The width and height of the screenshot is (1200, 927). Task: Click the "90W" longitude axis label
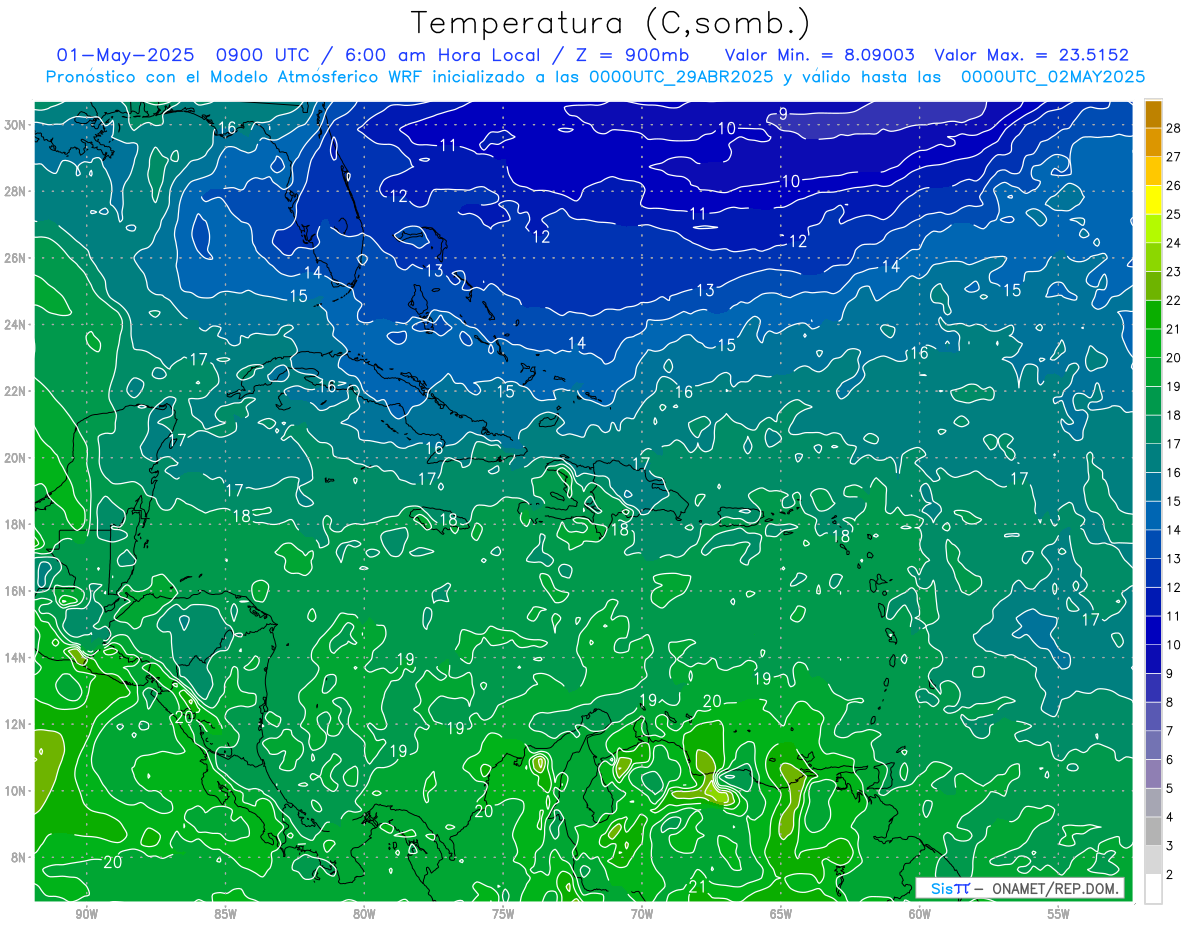click(x=86, y=914)
